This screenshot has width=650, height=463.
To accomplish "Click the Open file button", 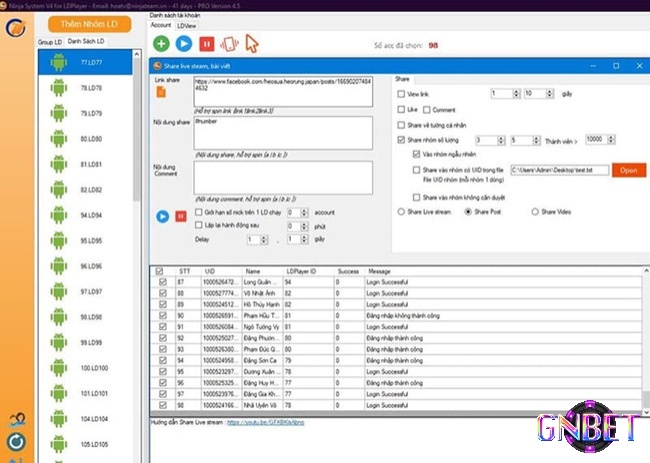I will point(628,170).
